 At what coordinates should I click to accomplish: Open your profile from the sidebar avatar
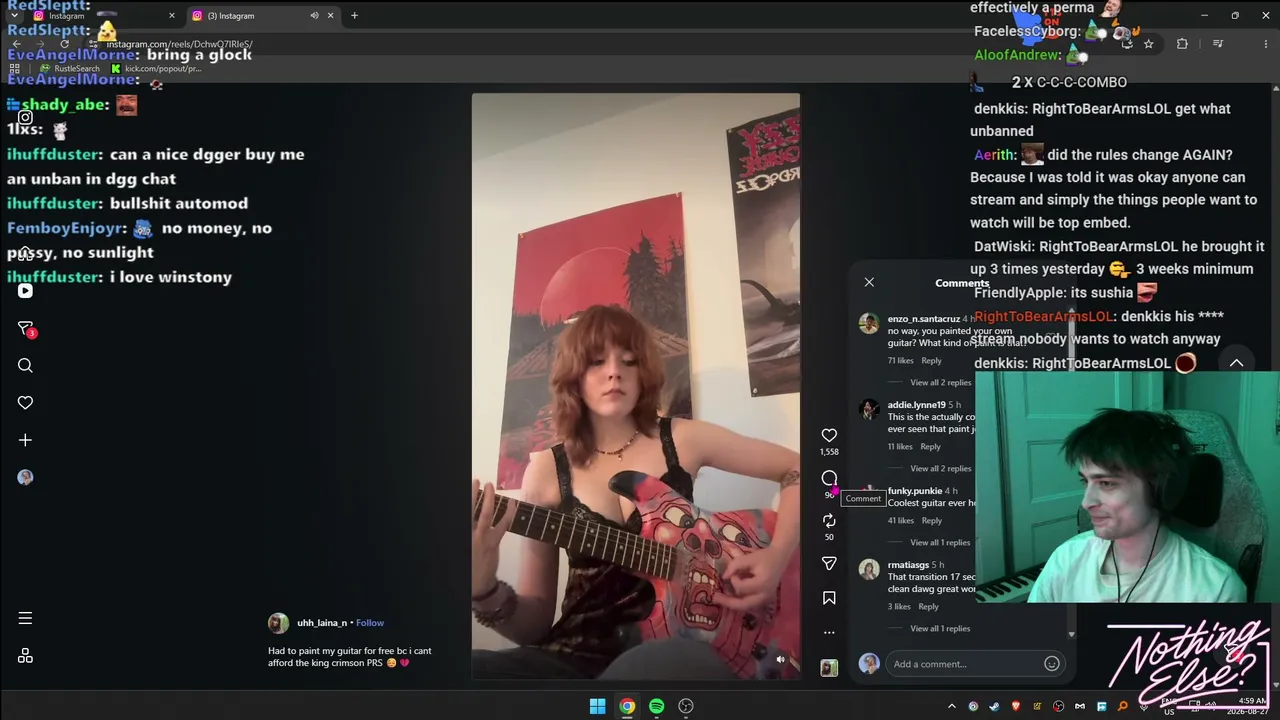tap(25, 477)
